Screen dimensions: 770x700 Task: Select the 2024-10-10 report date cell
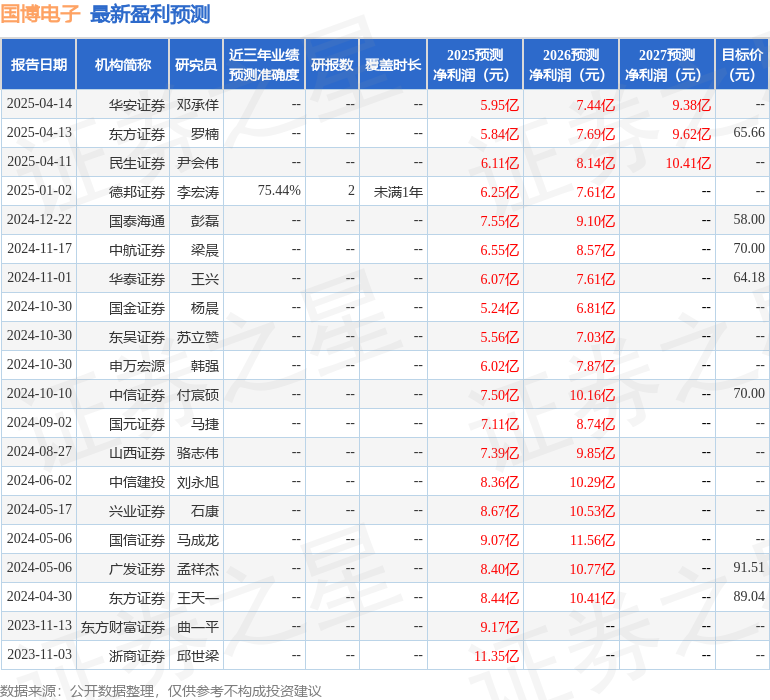[x=40, y=394]
